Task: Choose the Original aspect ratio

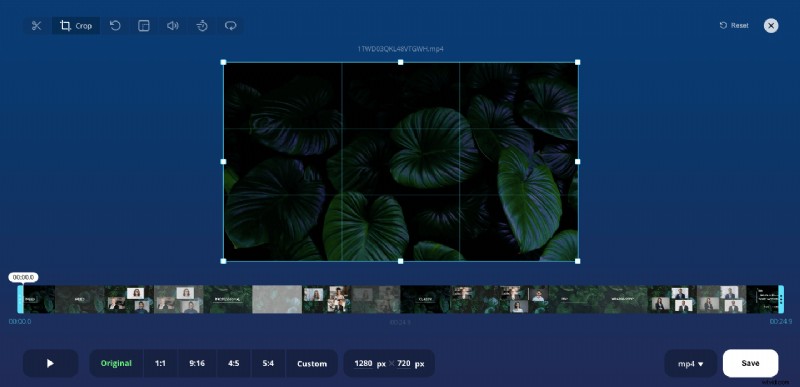Action: [x=116, y=363]
